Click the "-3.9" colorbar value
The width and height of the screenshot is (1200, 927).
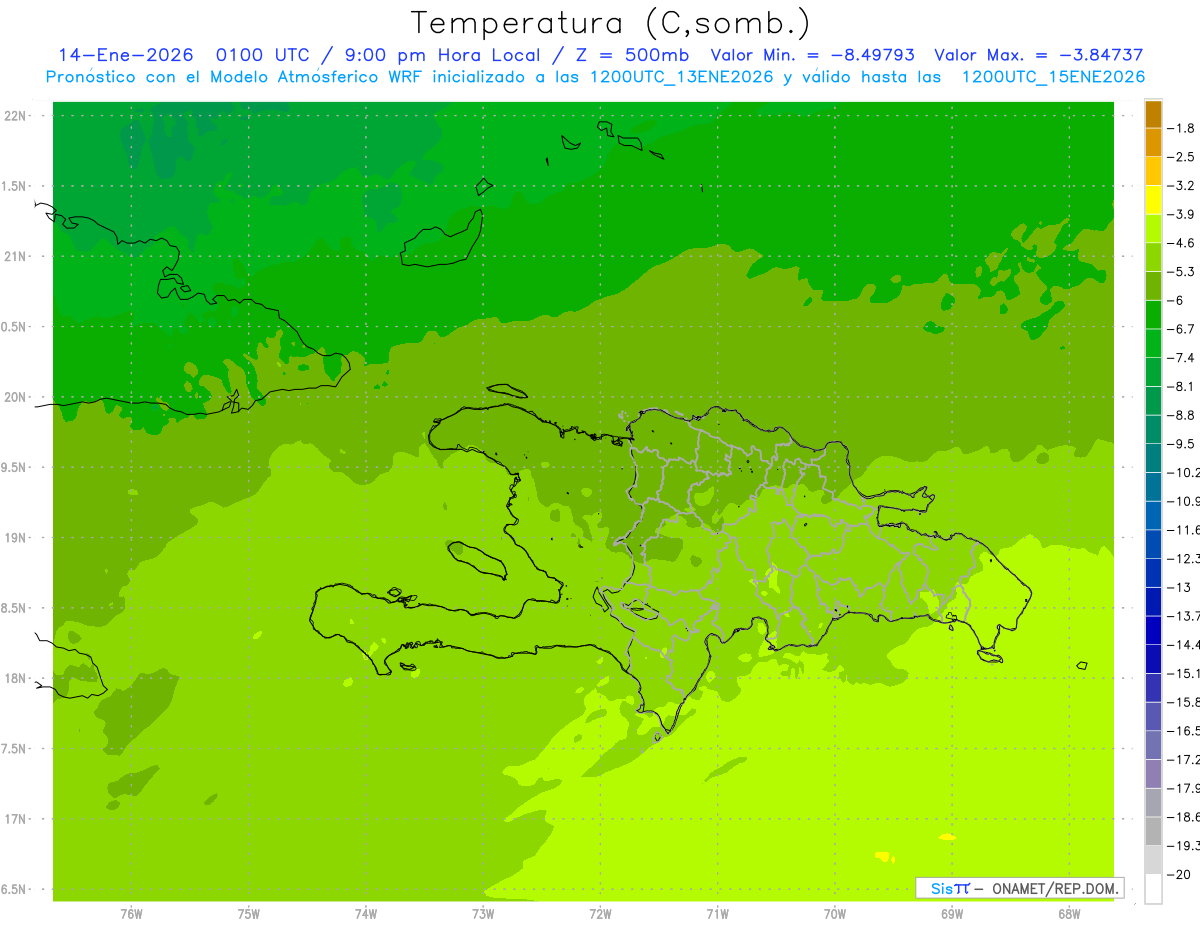1182,214
